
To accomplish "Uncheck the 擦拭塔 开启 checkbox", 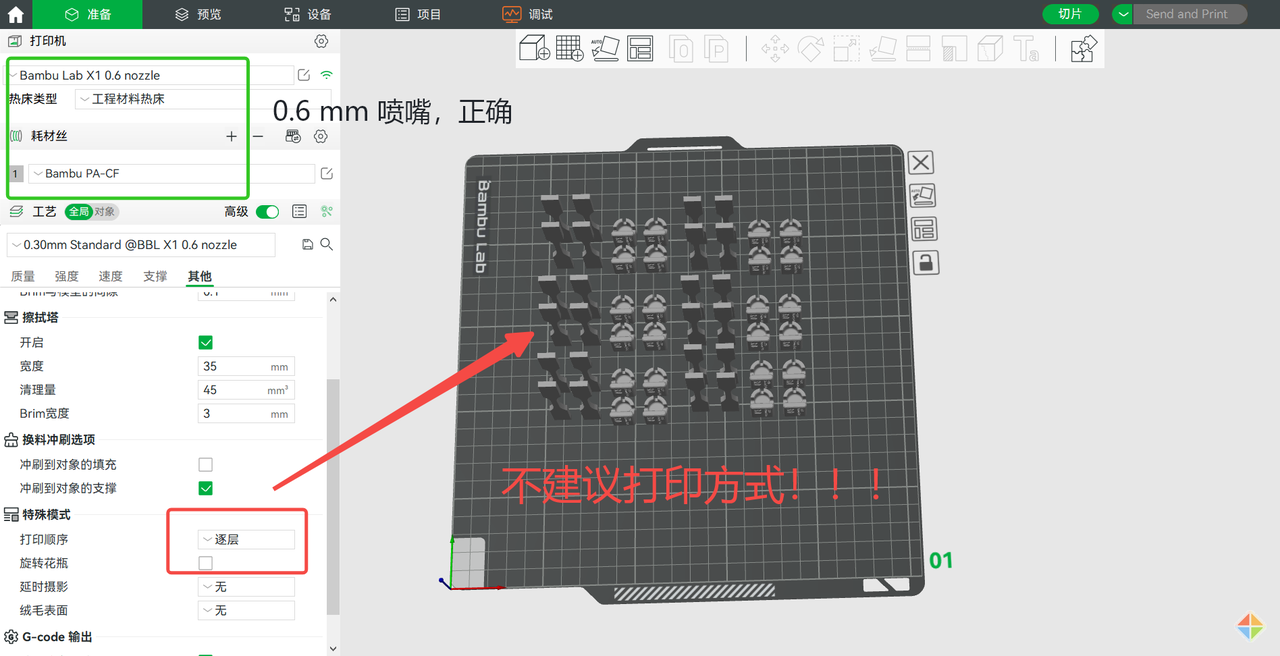I will pos(206,342).
